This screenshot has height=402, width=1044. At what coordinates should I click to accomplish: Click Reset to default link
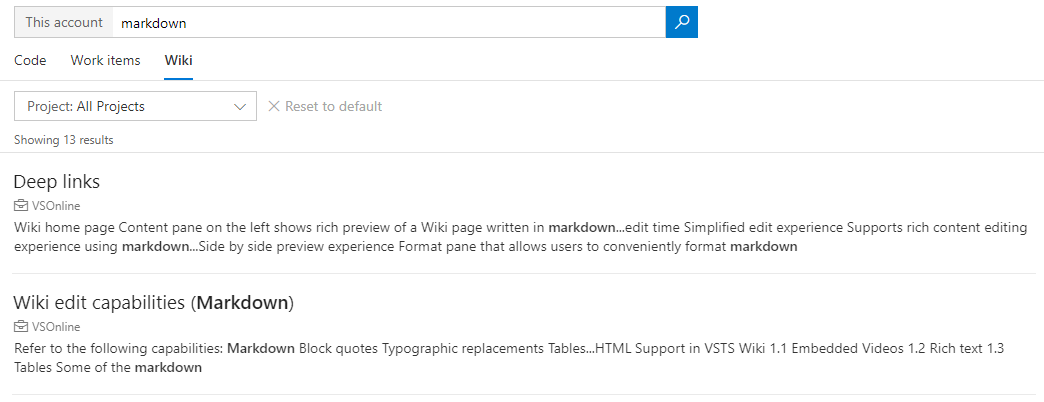click(334, 106)
